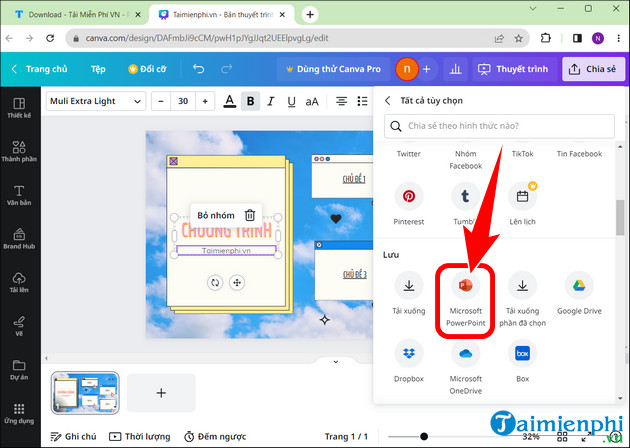Reload the page
The image size is (630, 448).
click(x=50, y=38)
